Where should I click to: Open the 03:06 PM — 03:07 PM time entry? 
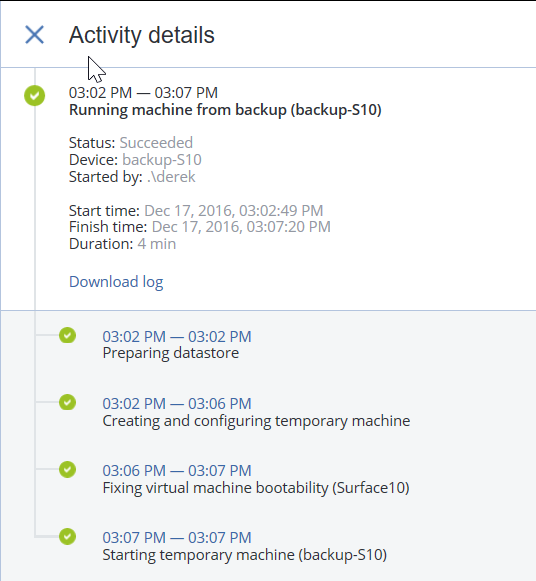pyautogui.click(x=177, y=471)
